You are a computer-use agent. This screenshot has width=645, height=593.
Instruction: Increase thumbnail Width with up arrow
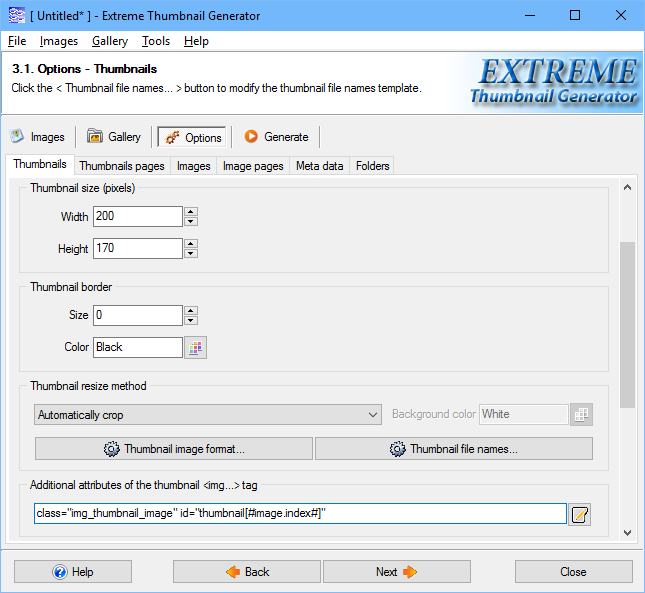(190, 212)
